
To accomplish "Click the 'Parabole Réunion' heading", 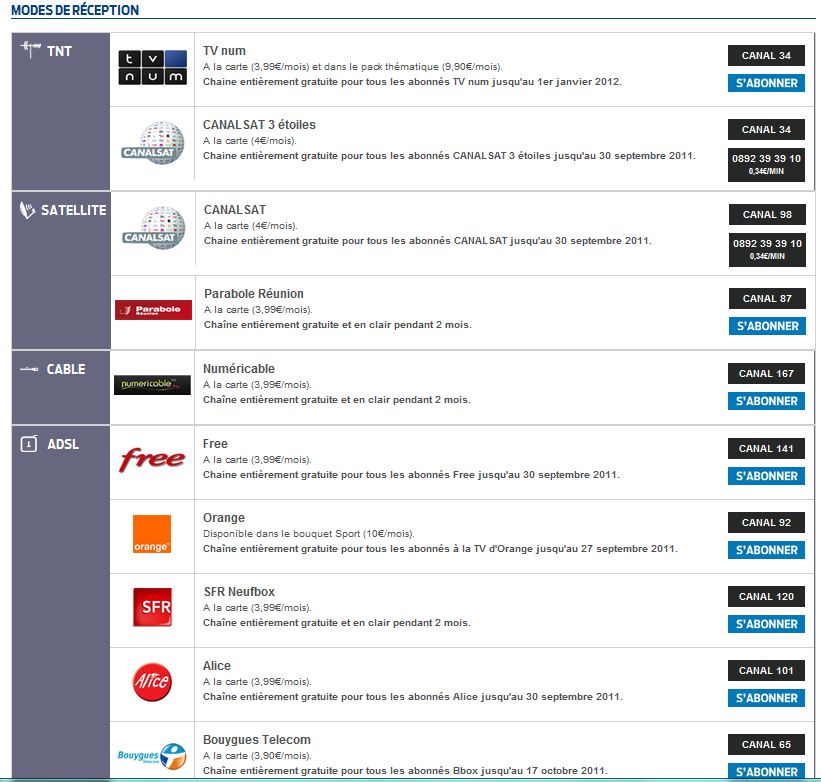I will coord(254,294).
